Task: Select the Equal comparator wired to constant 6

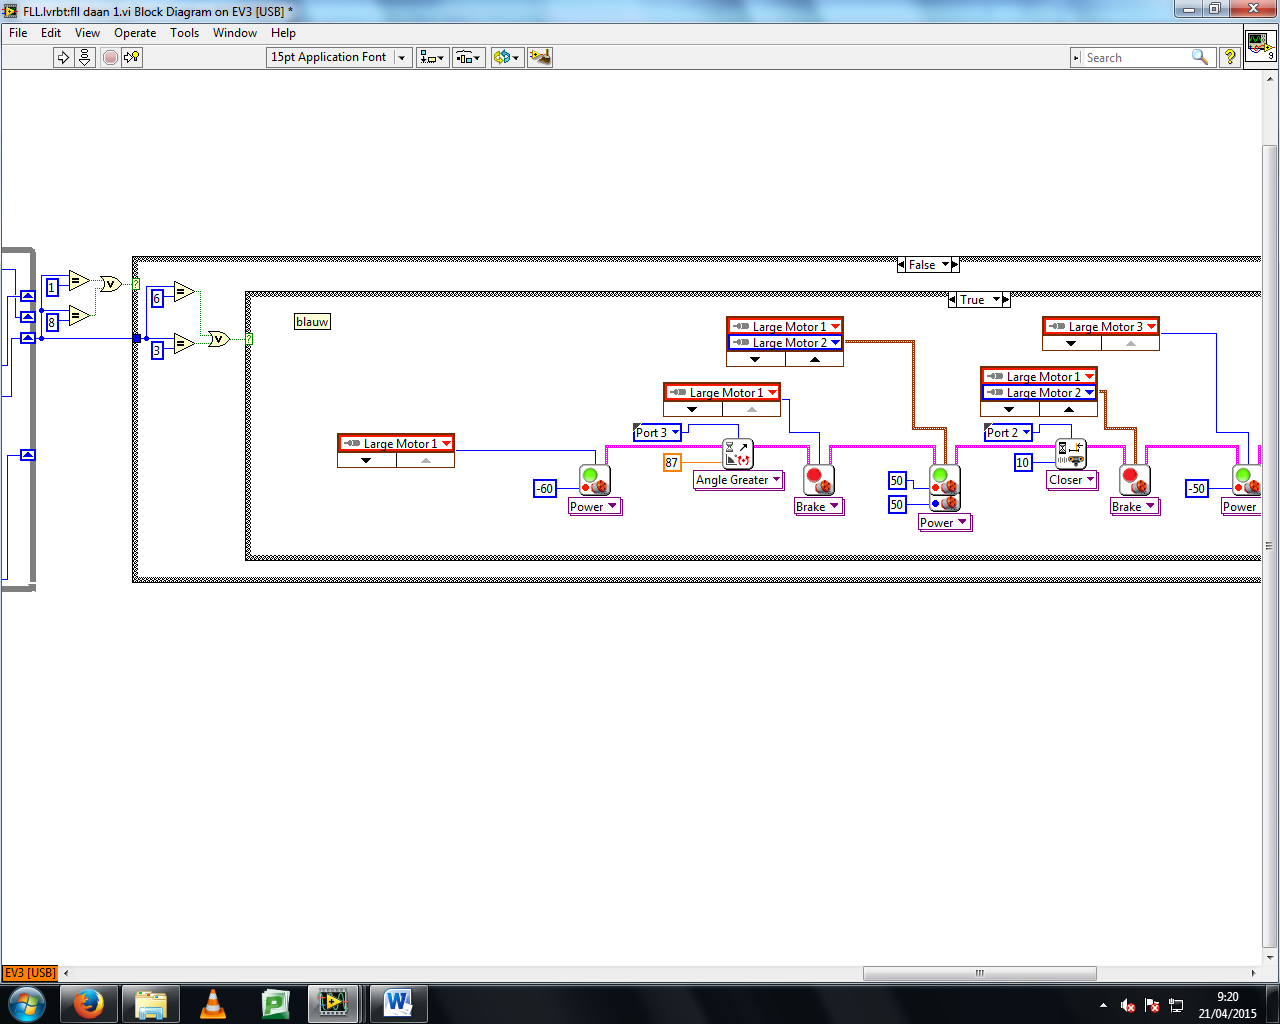Action: (184, 291)
